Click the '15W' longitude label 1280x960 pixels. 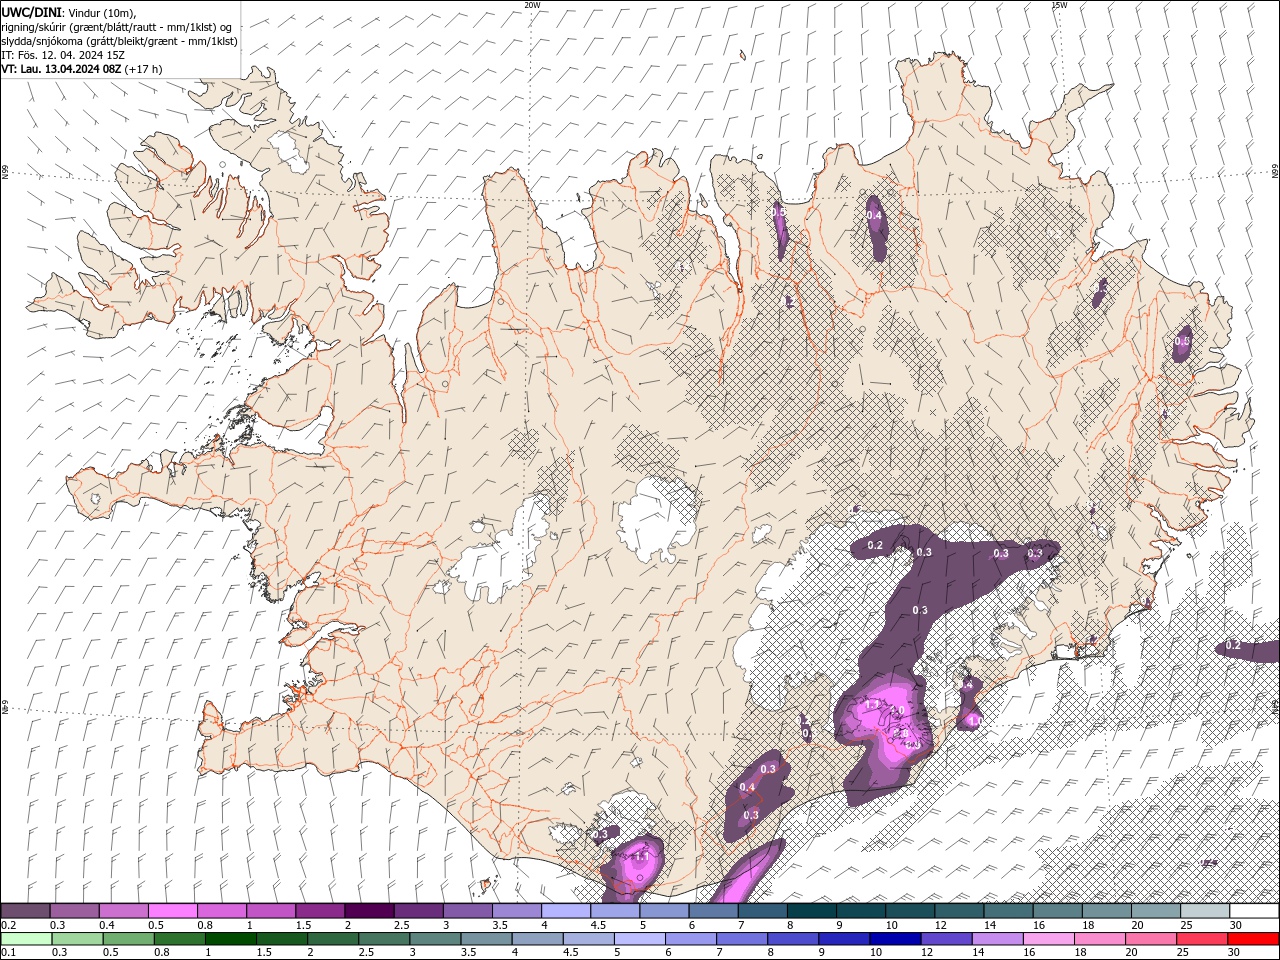pyautogui.click(x=1059, y=5)
